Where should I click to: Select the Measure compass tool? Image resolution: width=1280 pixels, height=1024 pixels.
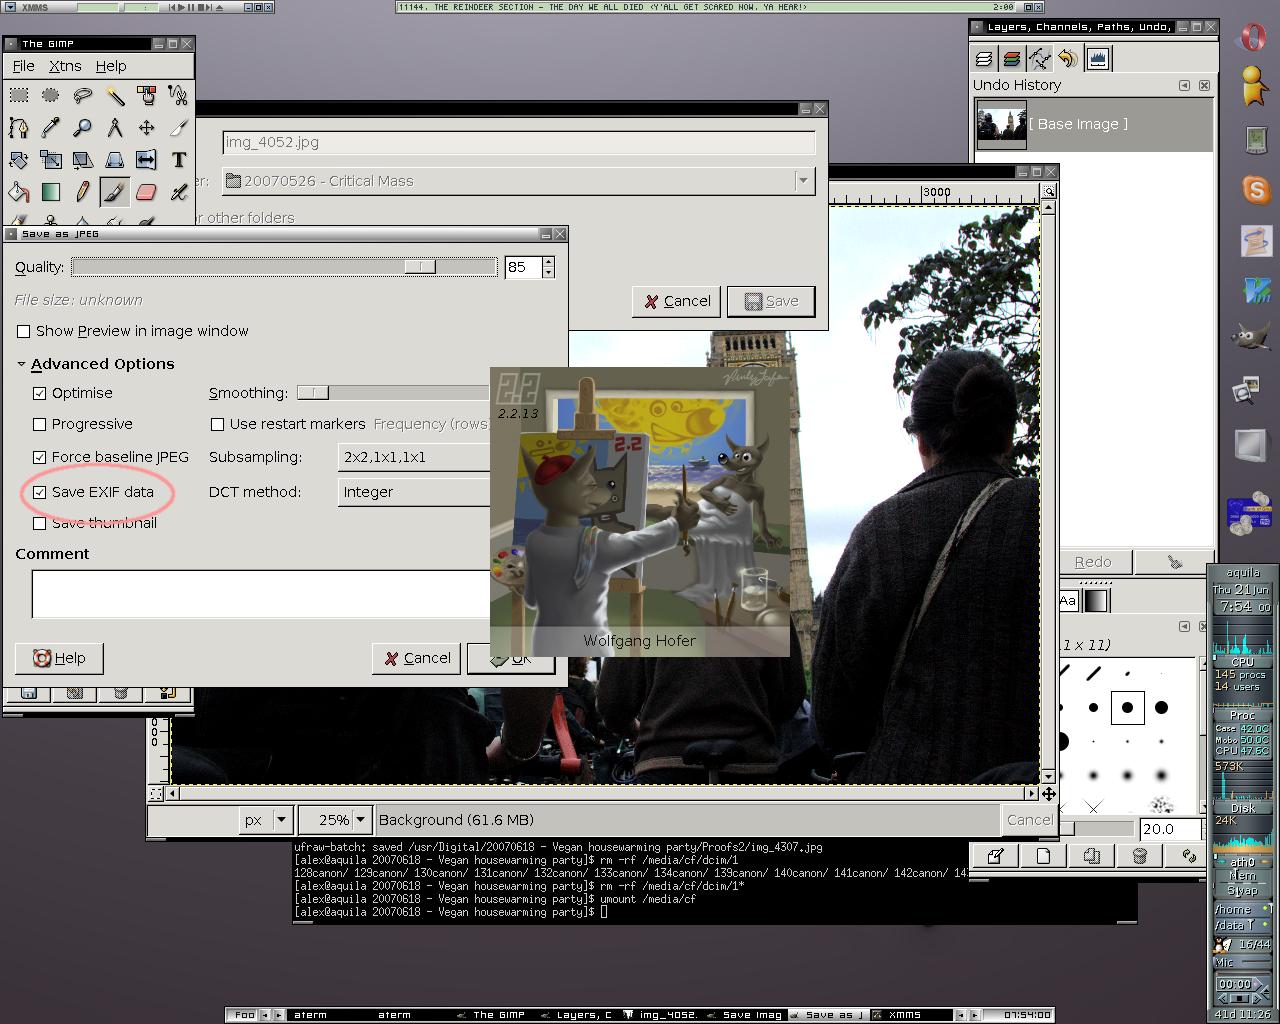point(115,127)
